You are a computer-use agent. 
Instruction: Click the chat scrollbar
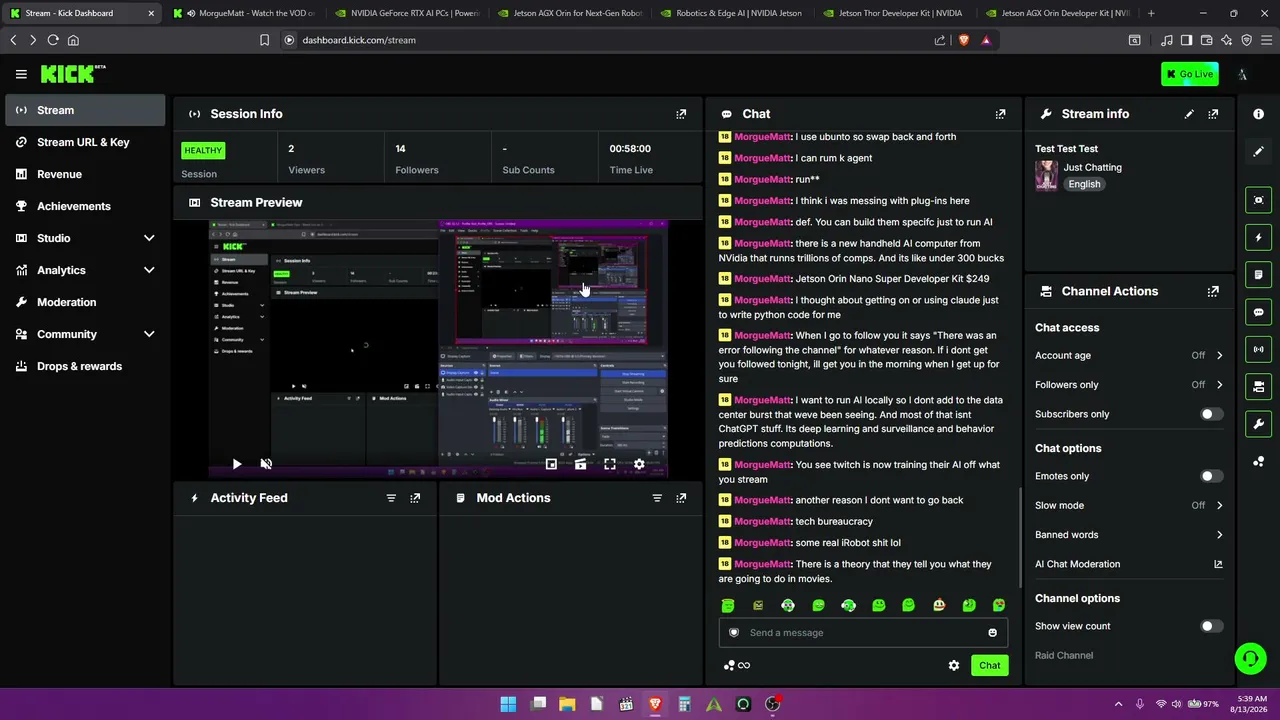1019,537
